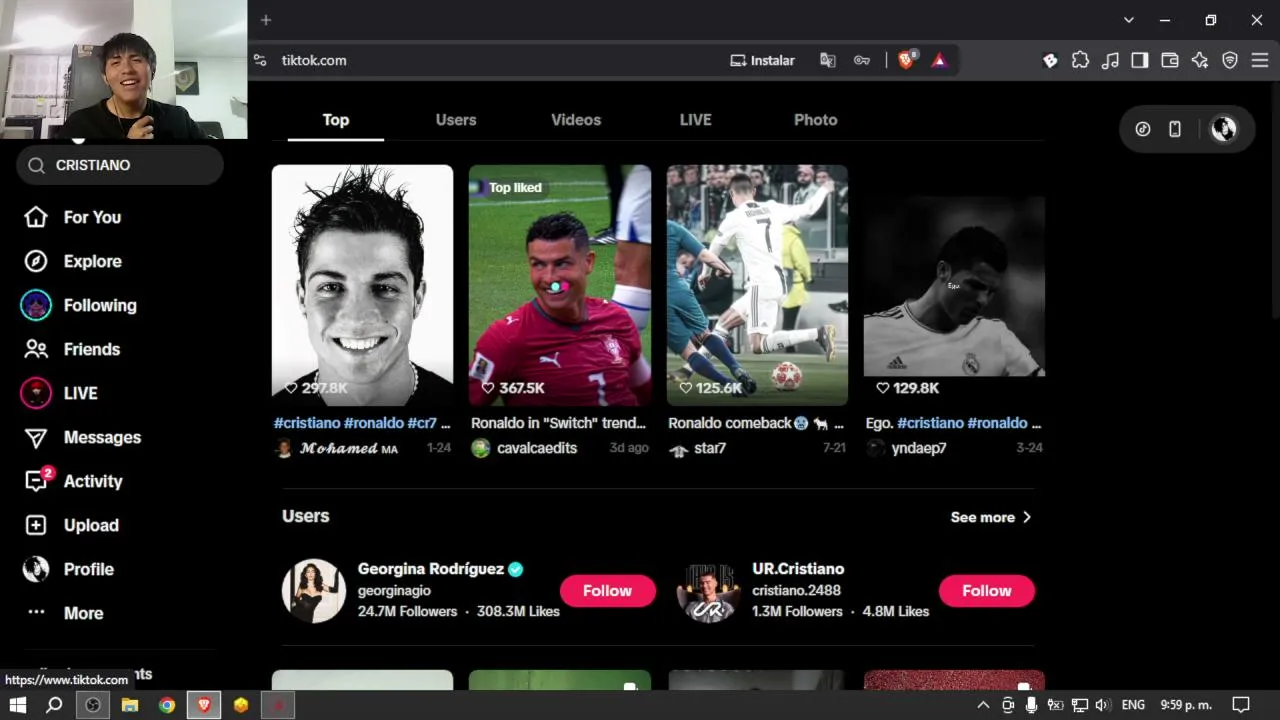Open star7 author link
Image resolution: width=1280 pixels, height=720 pixels.
[x=710, y=448]
